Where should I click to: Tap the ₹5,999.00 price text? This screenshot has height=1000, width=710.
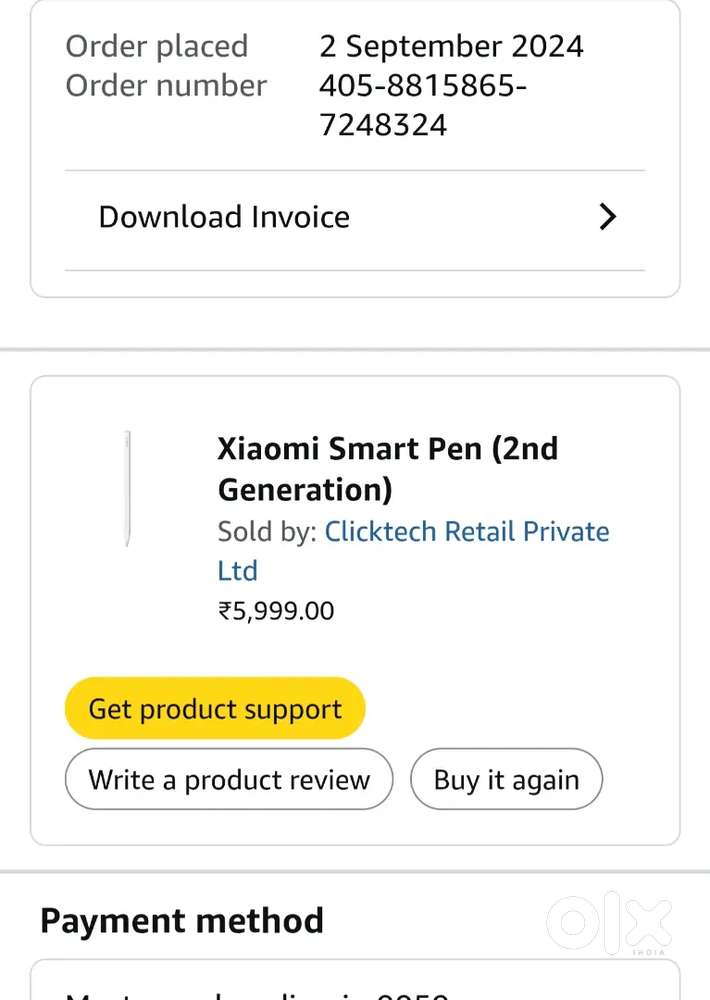tap(276, 610)
